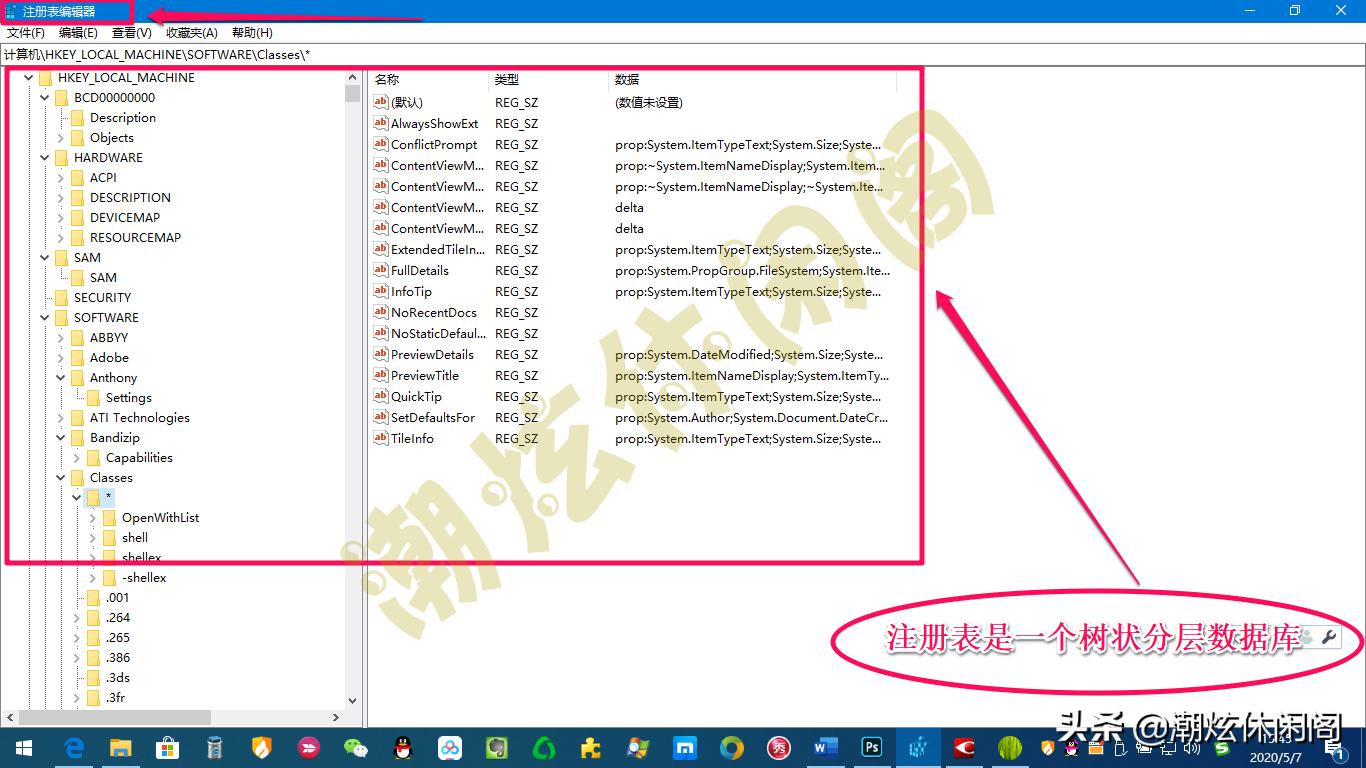Launch Photoshop from the taskbar

click(x=871, y=747)
